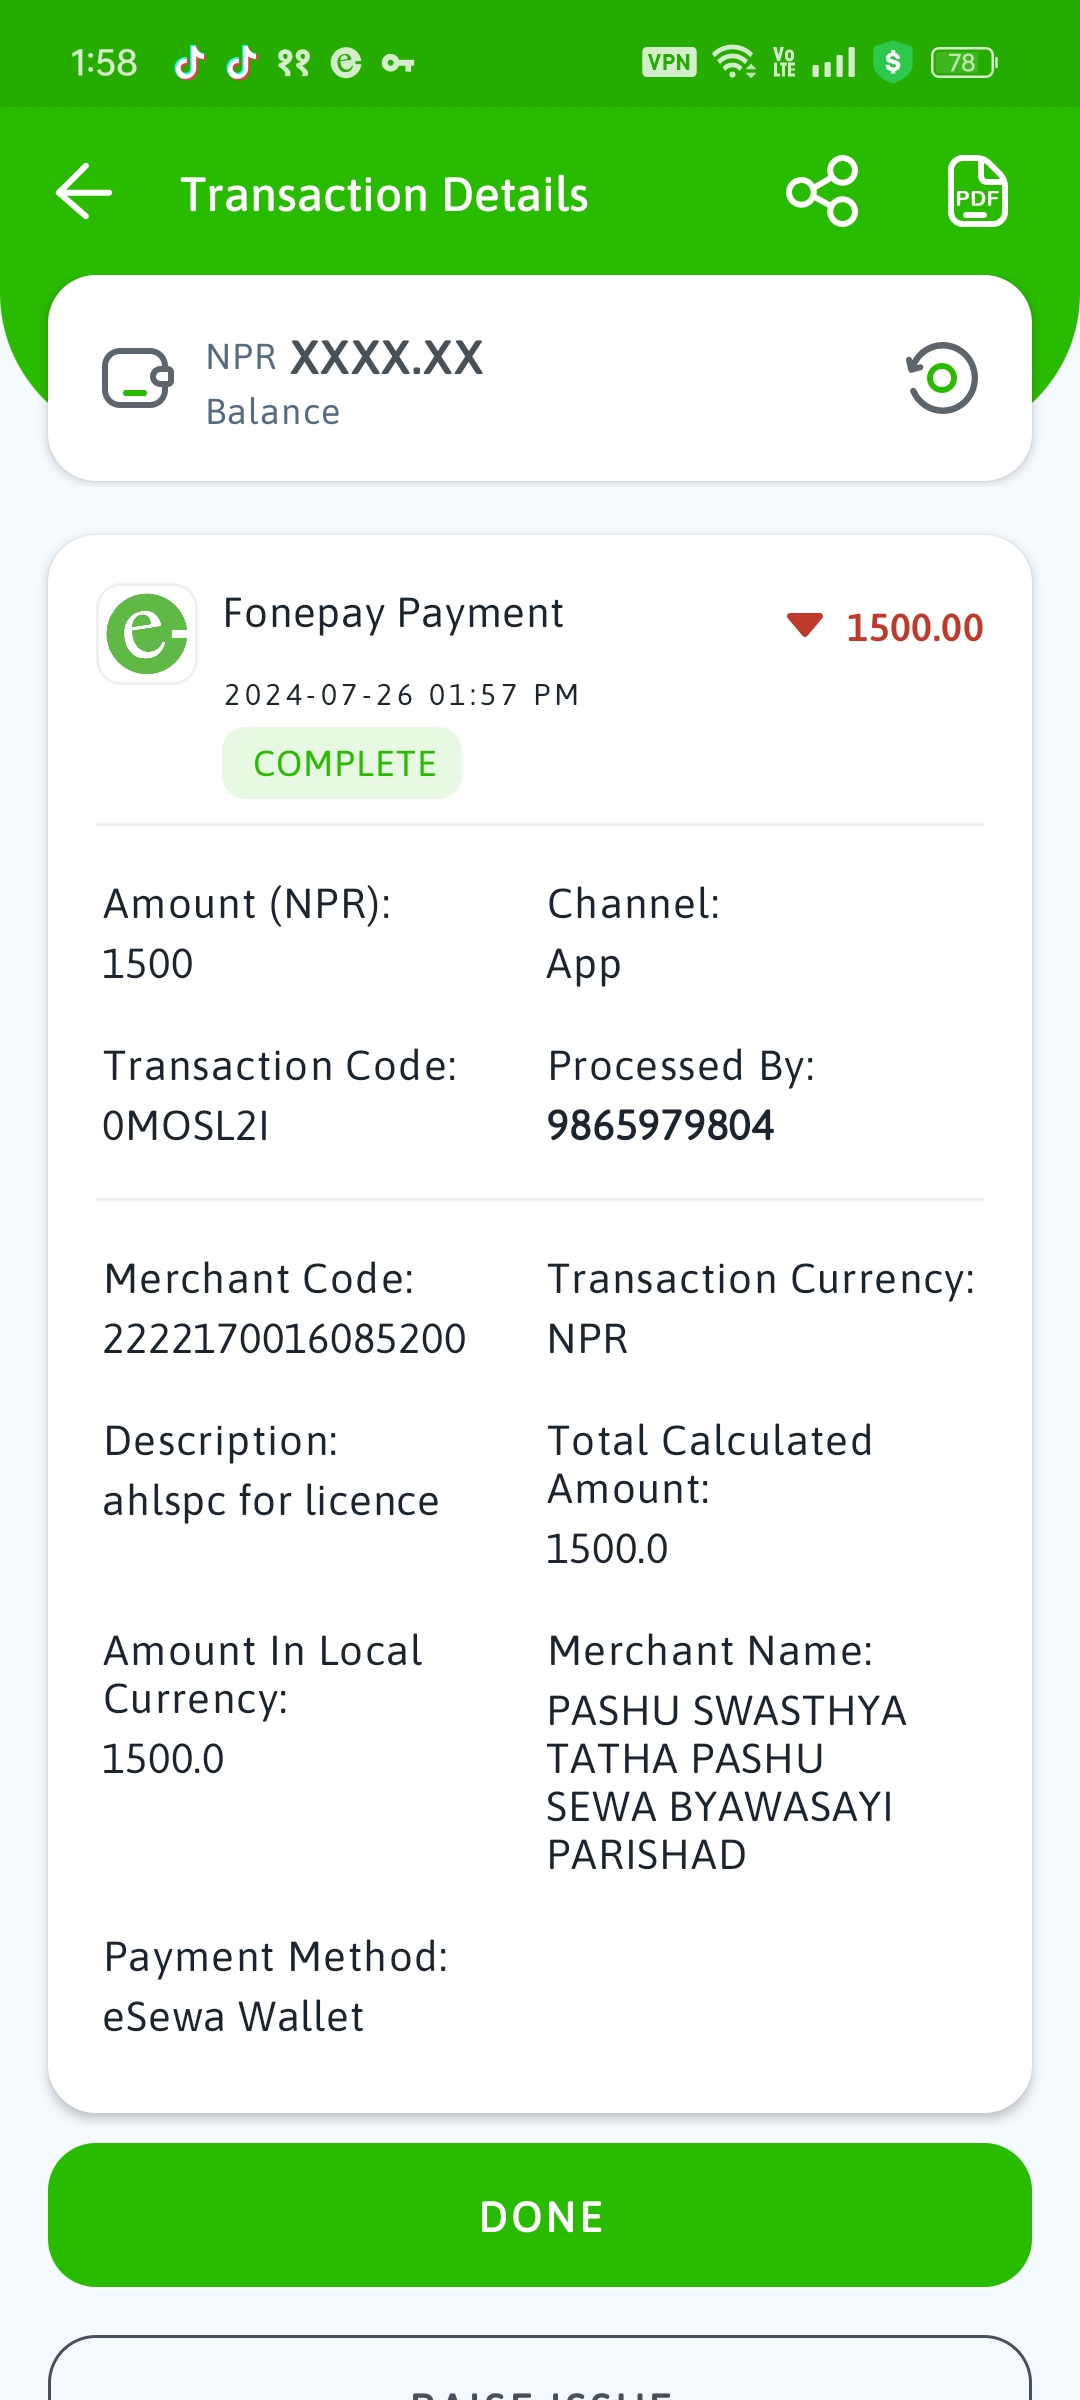Tap the Merchant Code value
This screenshot has width=1080, height=2400.
point(285,1339)
